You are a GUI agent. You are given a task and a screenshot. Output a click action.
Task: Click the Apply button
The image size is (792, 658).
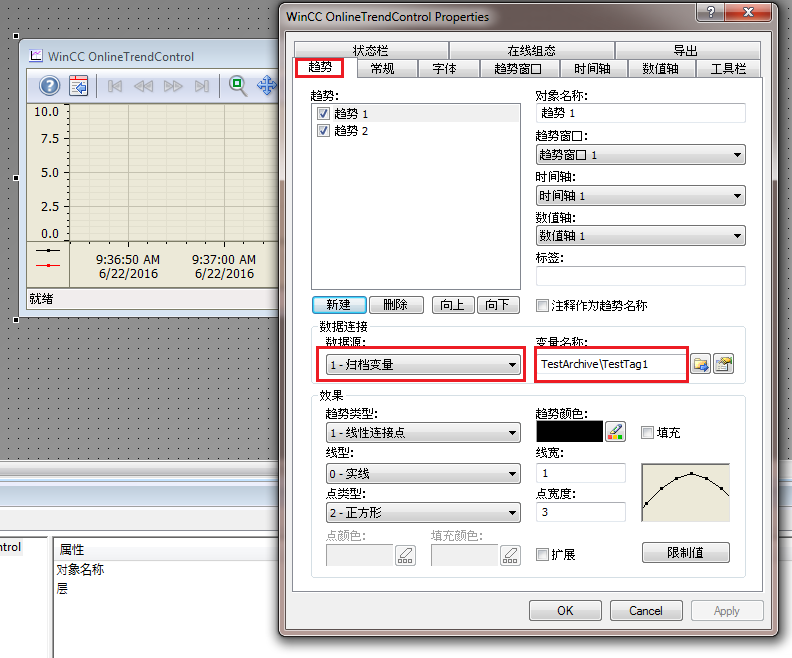tap(727, 611)
